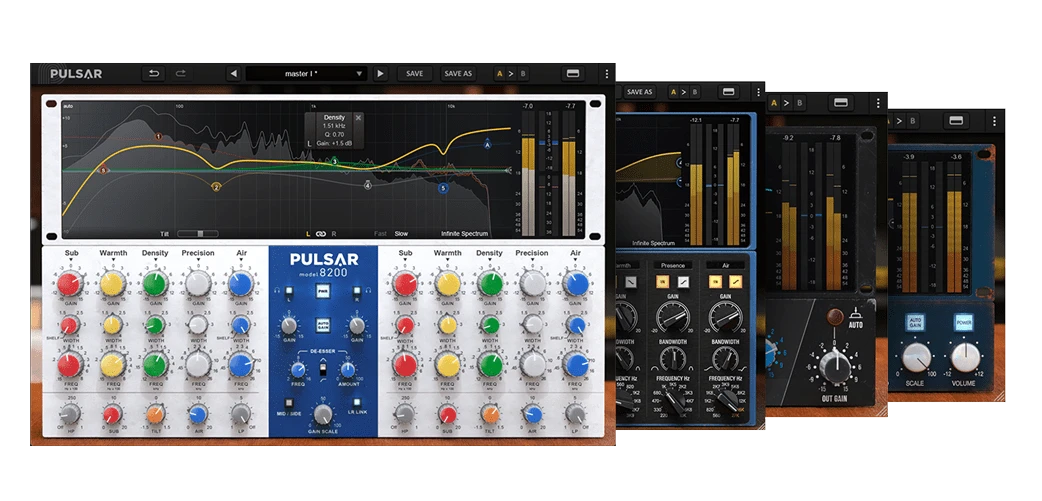The height and width of the screenshot is (501, 1042).
Task: Click SAVE AS in the main plugin window
Action: click(458, 73)
